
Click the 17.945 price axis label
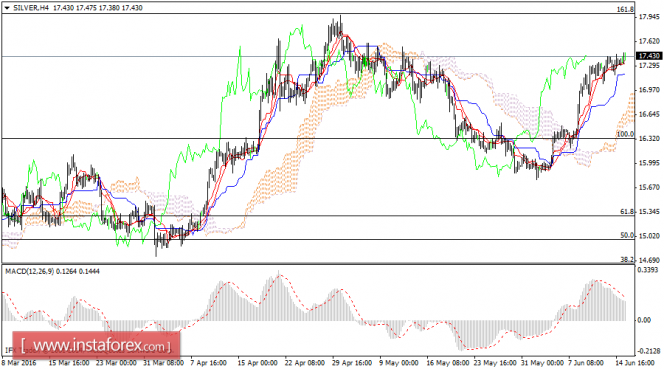(x=649, y=17)
